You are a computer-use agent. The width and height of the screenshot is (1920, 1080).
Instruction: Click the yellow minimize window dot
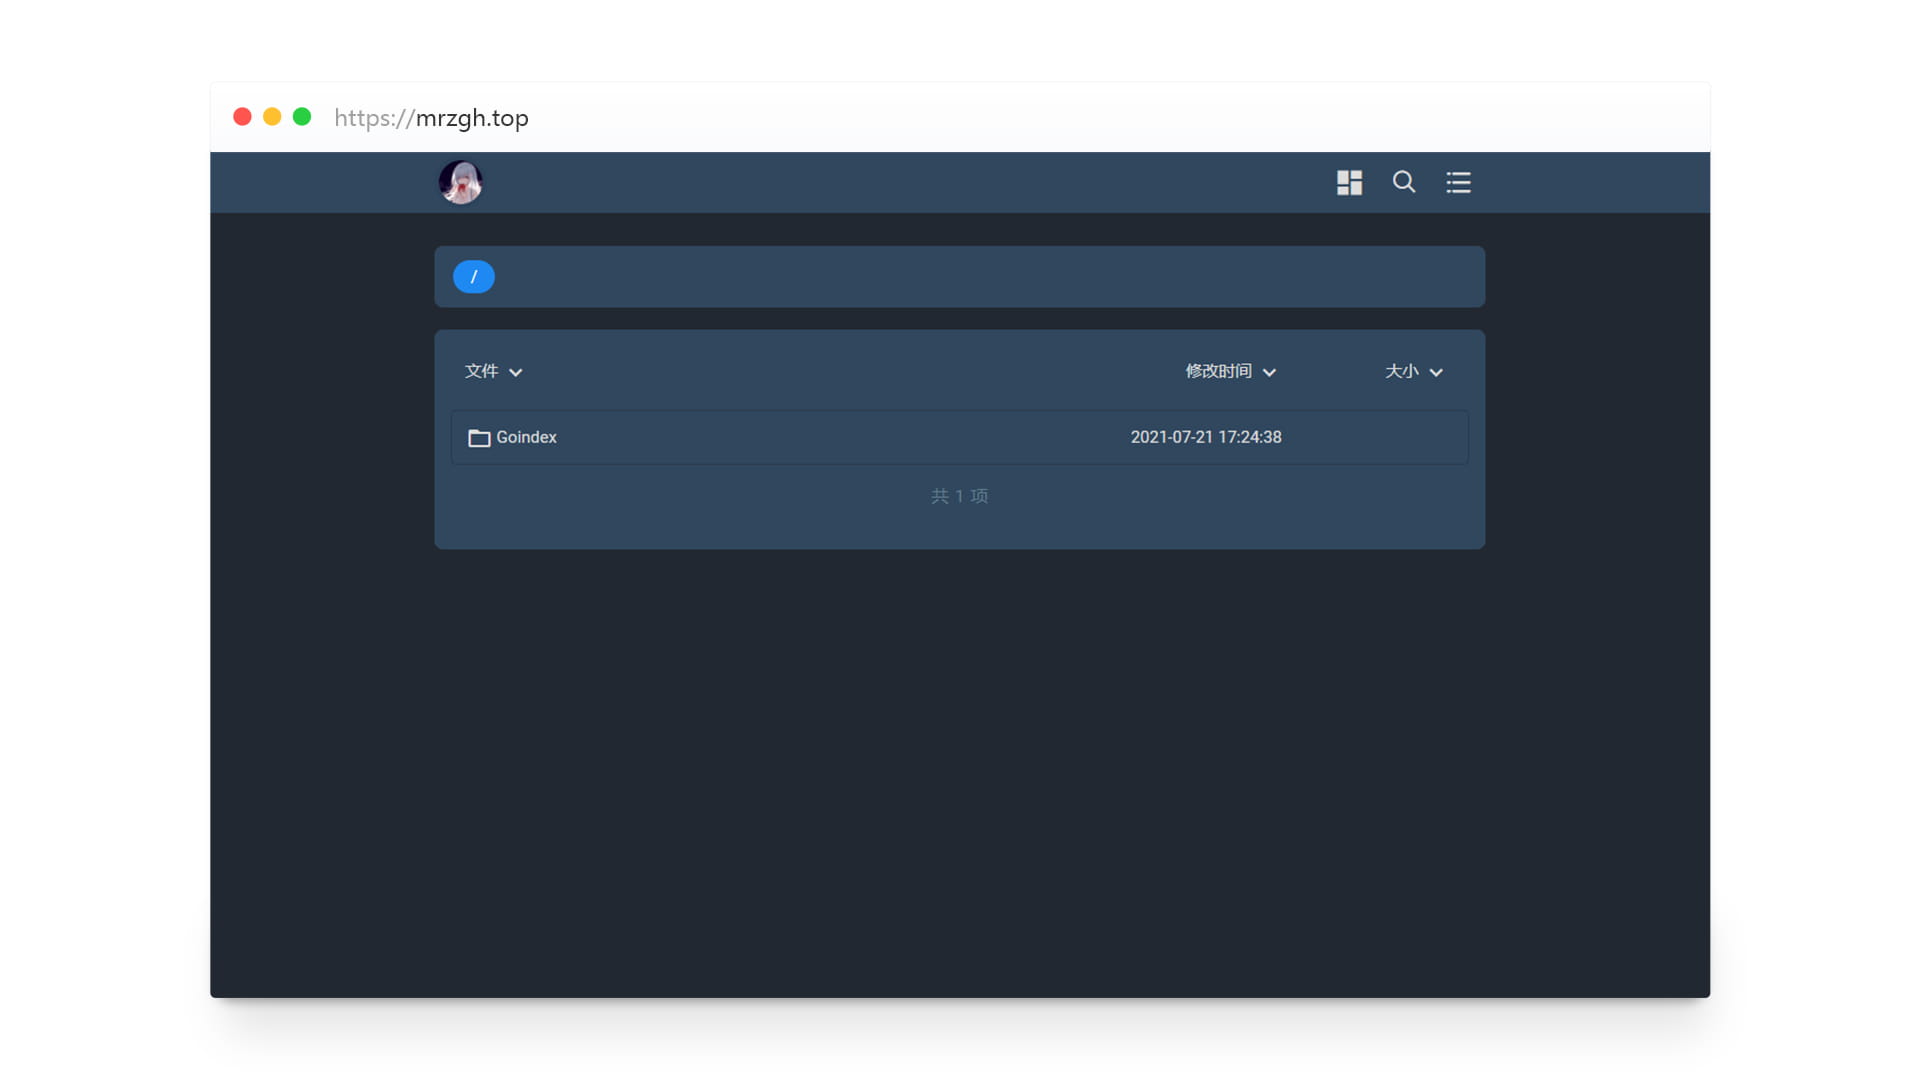coord(272,117)
